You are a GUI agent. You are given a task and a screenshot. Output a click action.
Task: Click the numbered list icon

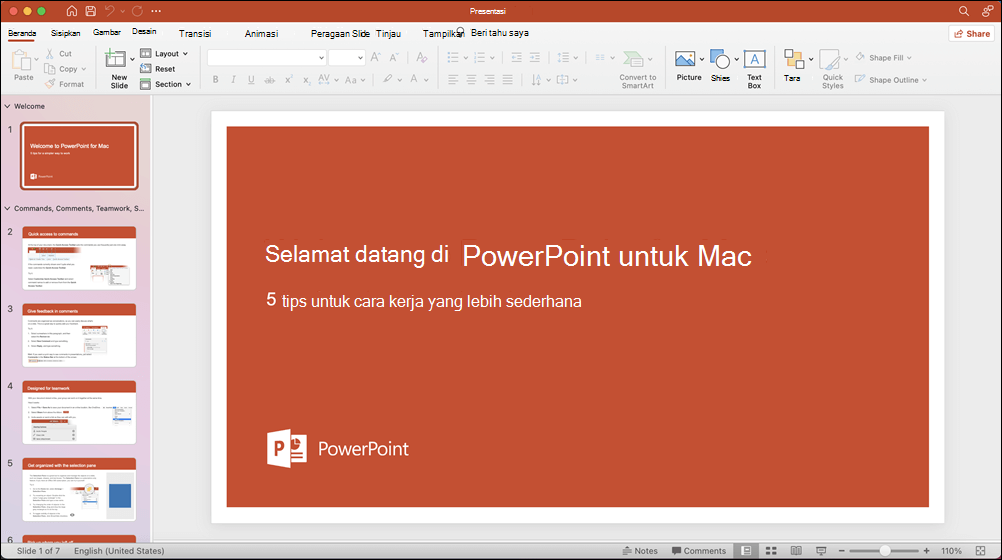point(480,58)
